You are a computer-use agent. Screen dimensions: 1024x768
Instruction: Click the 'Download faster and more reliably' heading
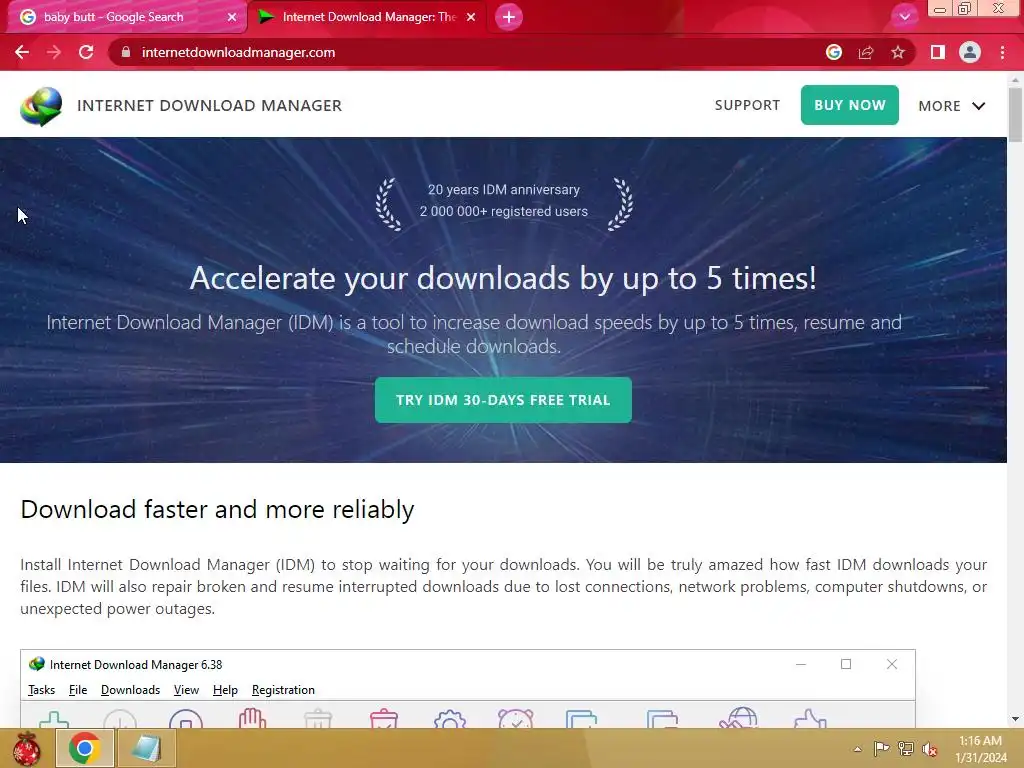click(x=217, y=509)
